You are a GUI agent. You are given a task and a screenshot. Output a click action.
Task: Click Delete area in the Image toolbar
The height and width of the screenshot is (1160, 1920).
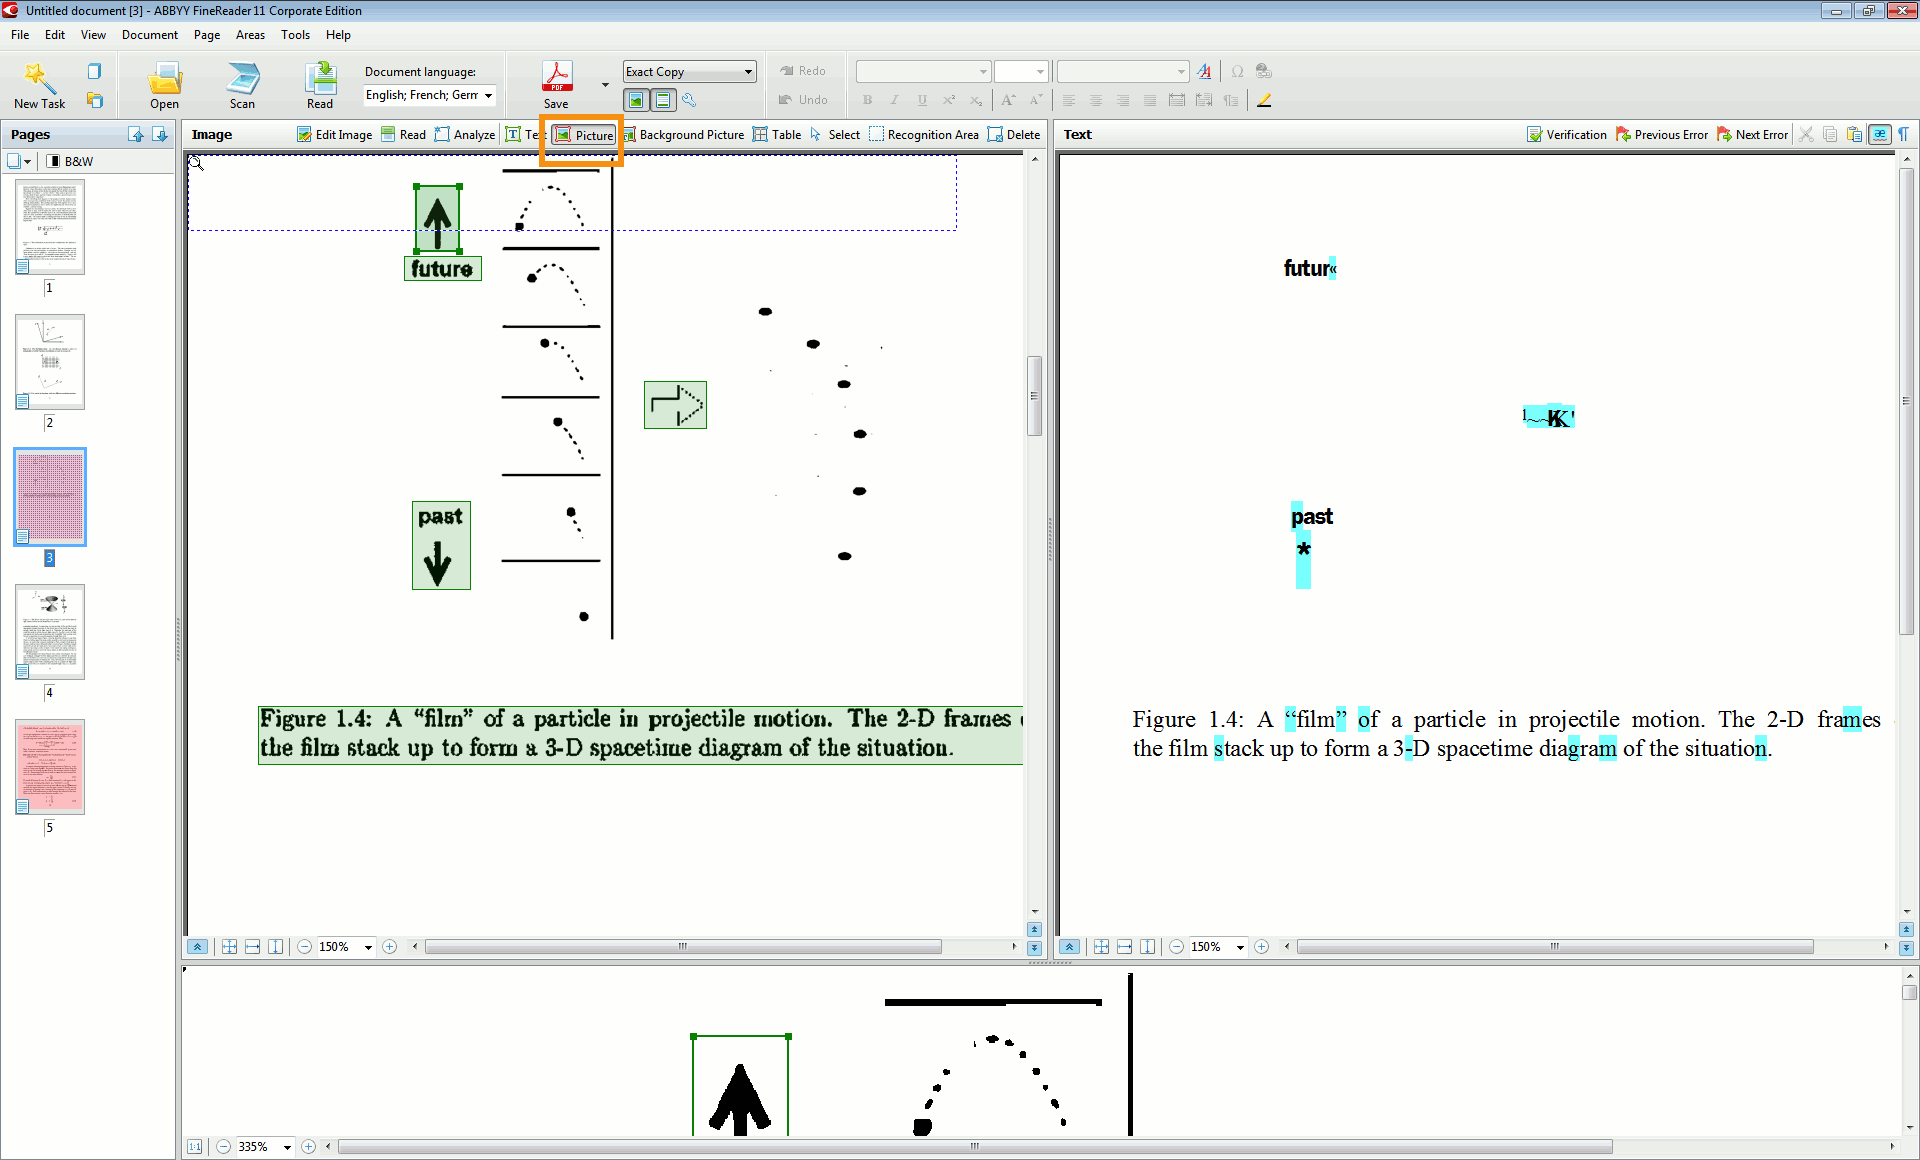[1013, 135]
